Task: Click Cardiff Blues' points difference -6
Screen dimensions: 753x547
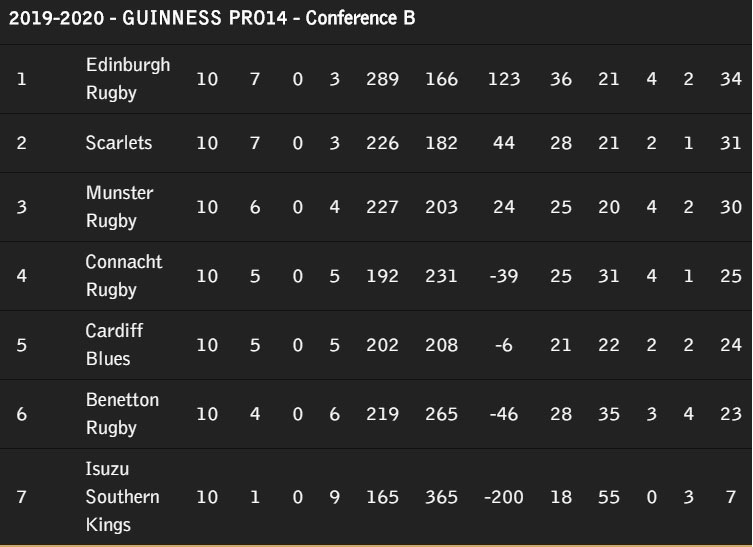Action: pyautogui.click(x=504, y=345)
